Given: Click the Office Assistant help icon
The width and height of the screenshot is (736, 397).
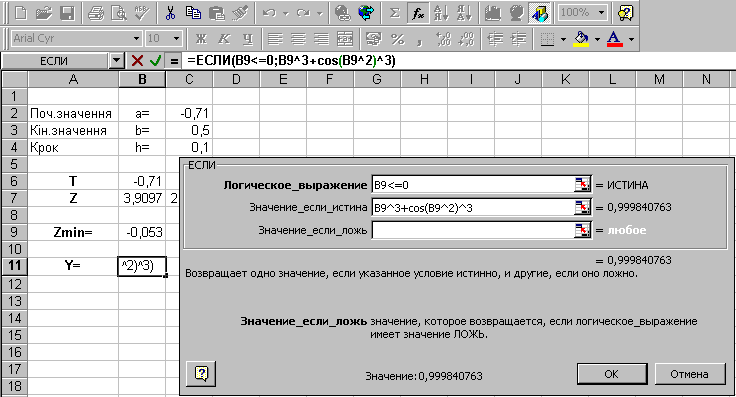Looking at the screenshot, I should pos(626,13).
